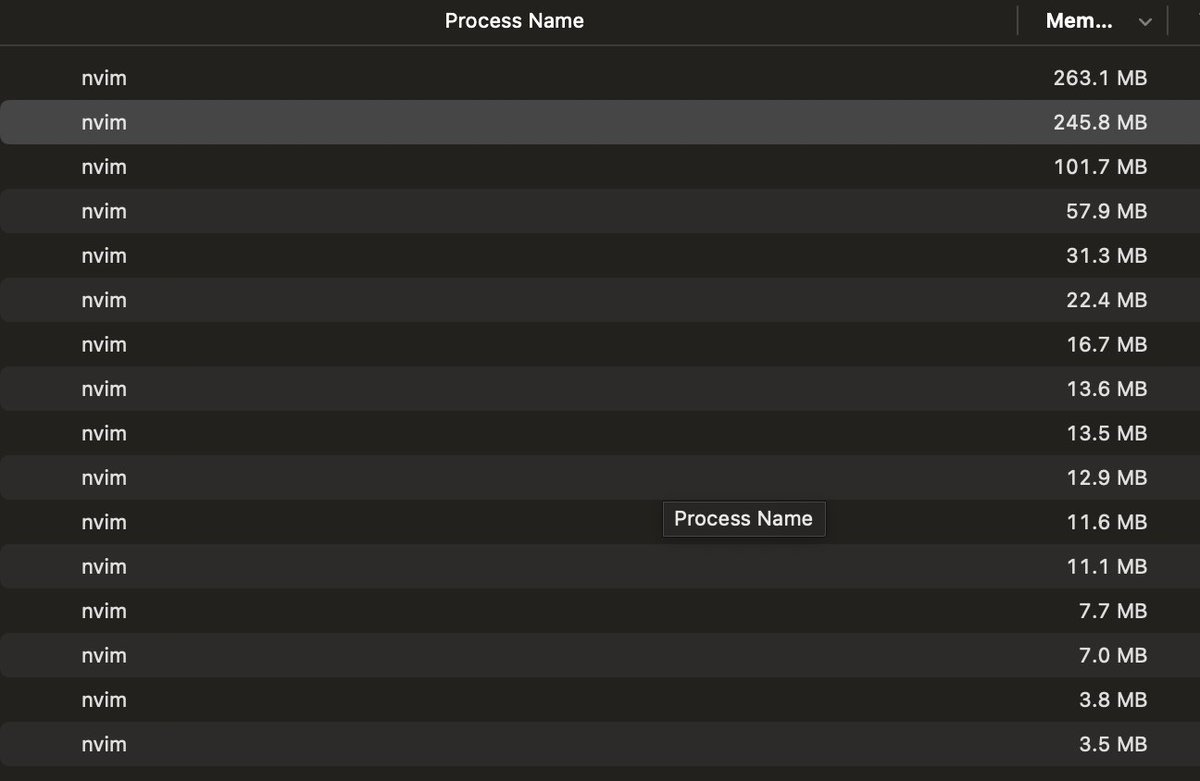
Task: Click the Memory column header
Action: pos(1078,21)
